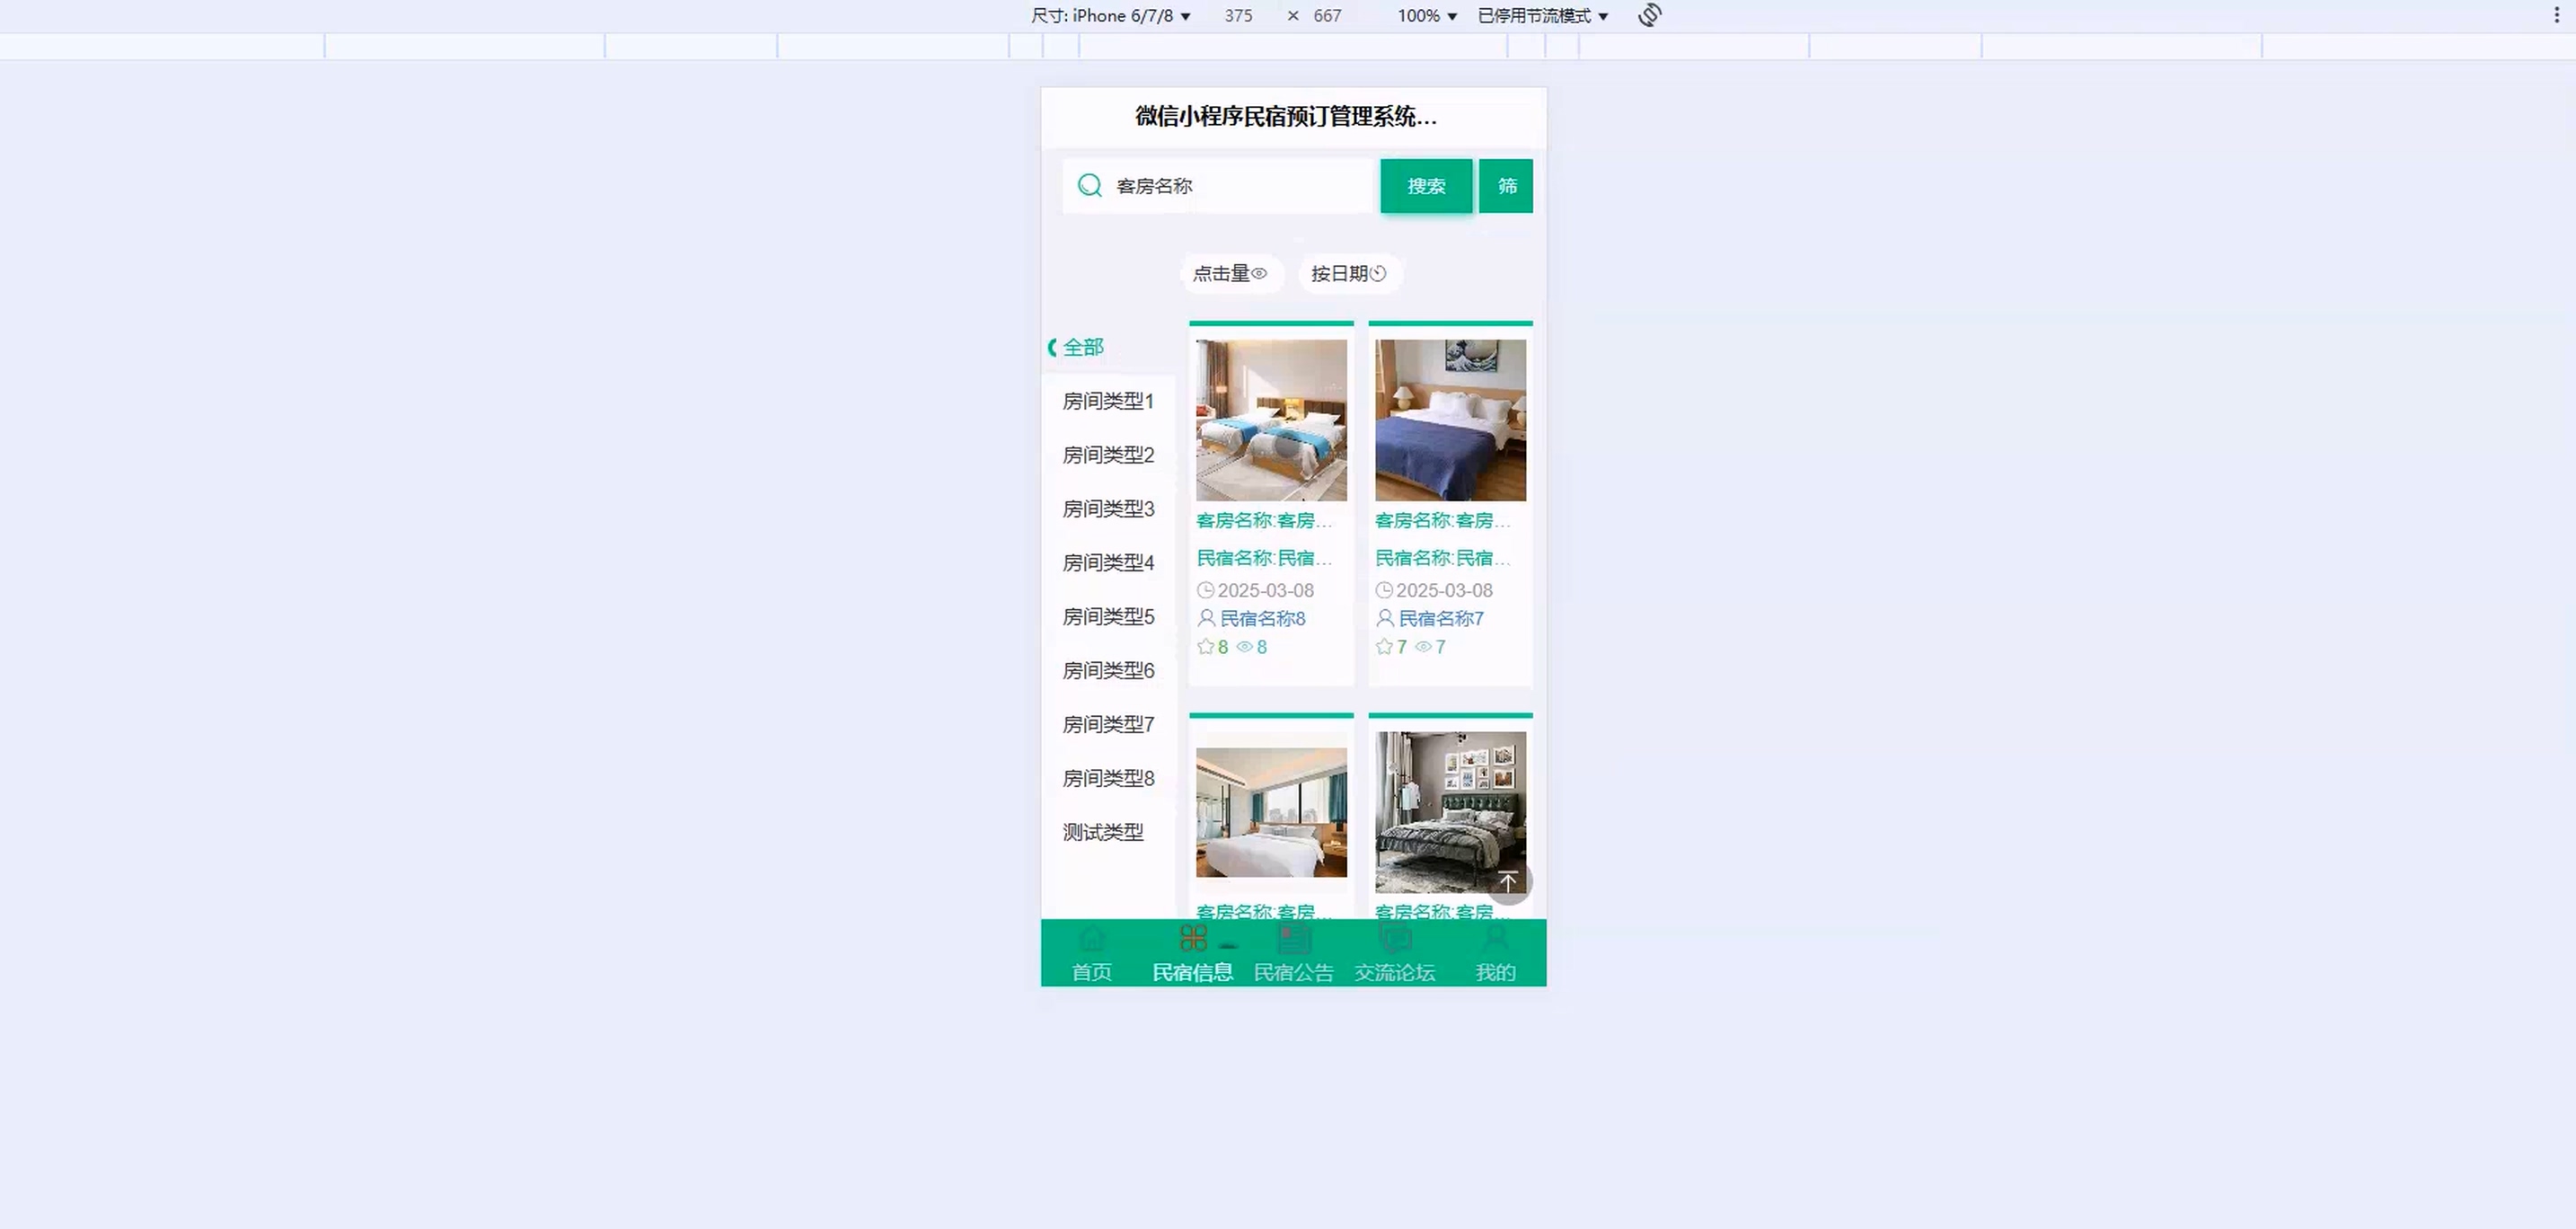Switch to 交流论坛 tab
Image resolution: width=2576 pixels, height=1229 pixels.
coord(1394,955)
